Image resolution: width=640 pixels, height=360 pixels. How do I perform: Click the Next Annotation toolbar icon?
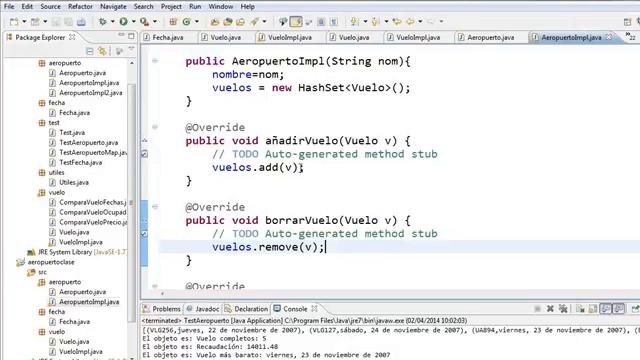[355, 22]
